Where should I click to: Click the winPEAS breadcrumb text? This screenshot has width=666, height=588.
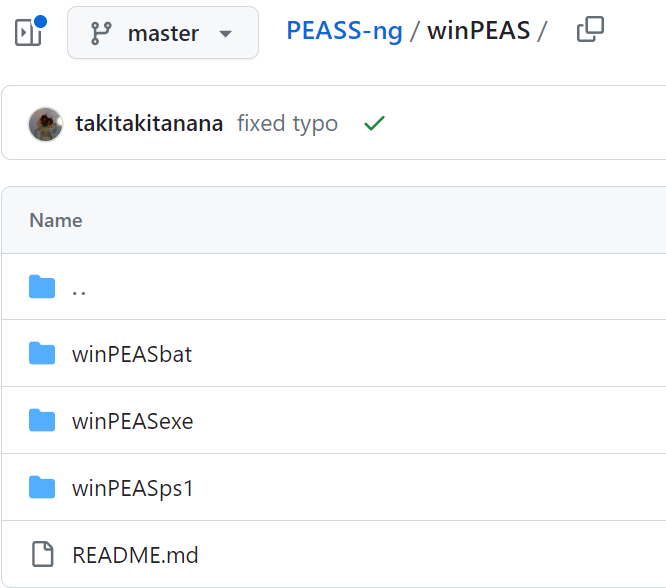[478, 31]
